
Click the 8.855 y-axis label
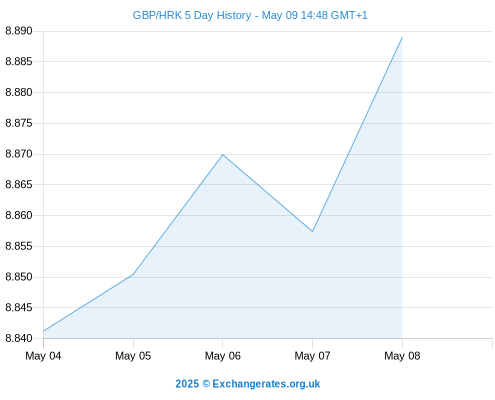(19, 246)
